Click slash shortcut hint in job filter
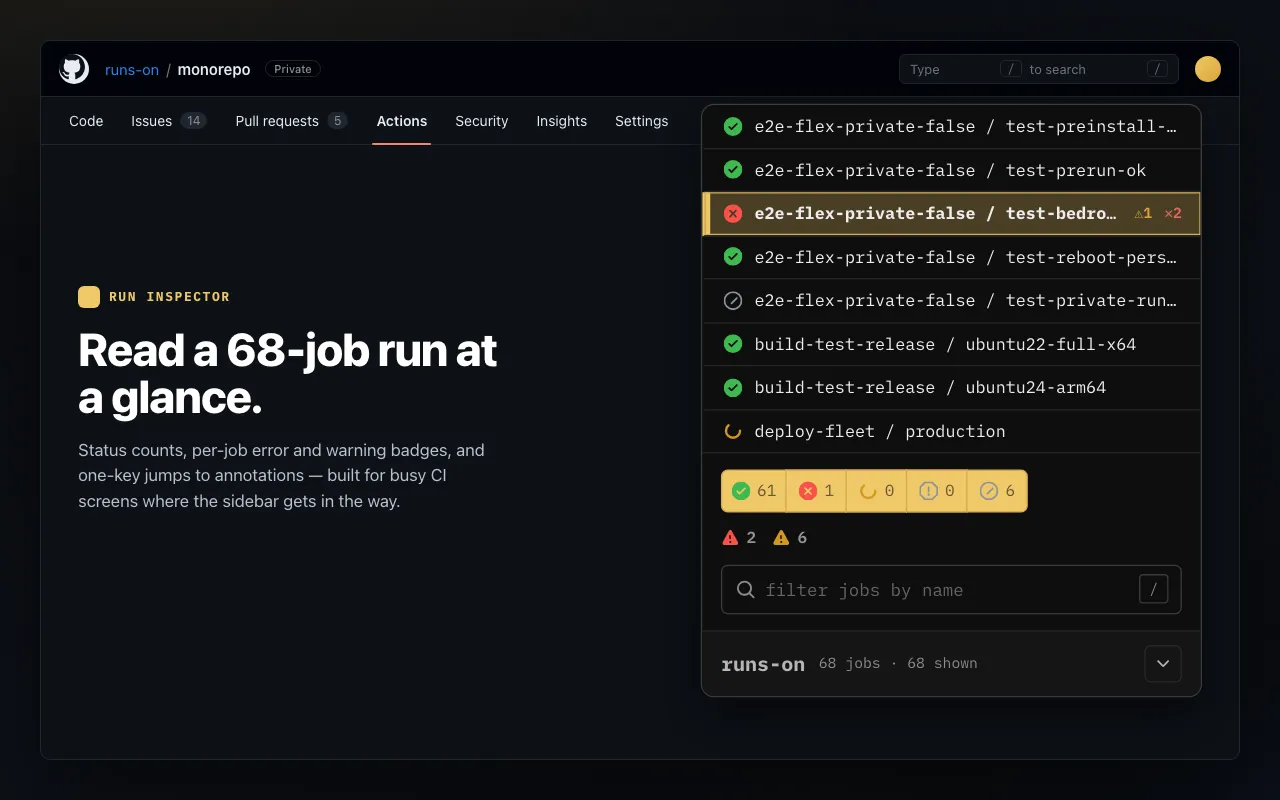The height and width of the screenshot is (800, 1280). point(1153,590)
